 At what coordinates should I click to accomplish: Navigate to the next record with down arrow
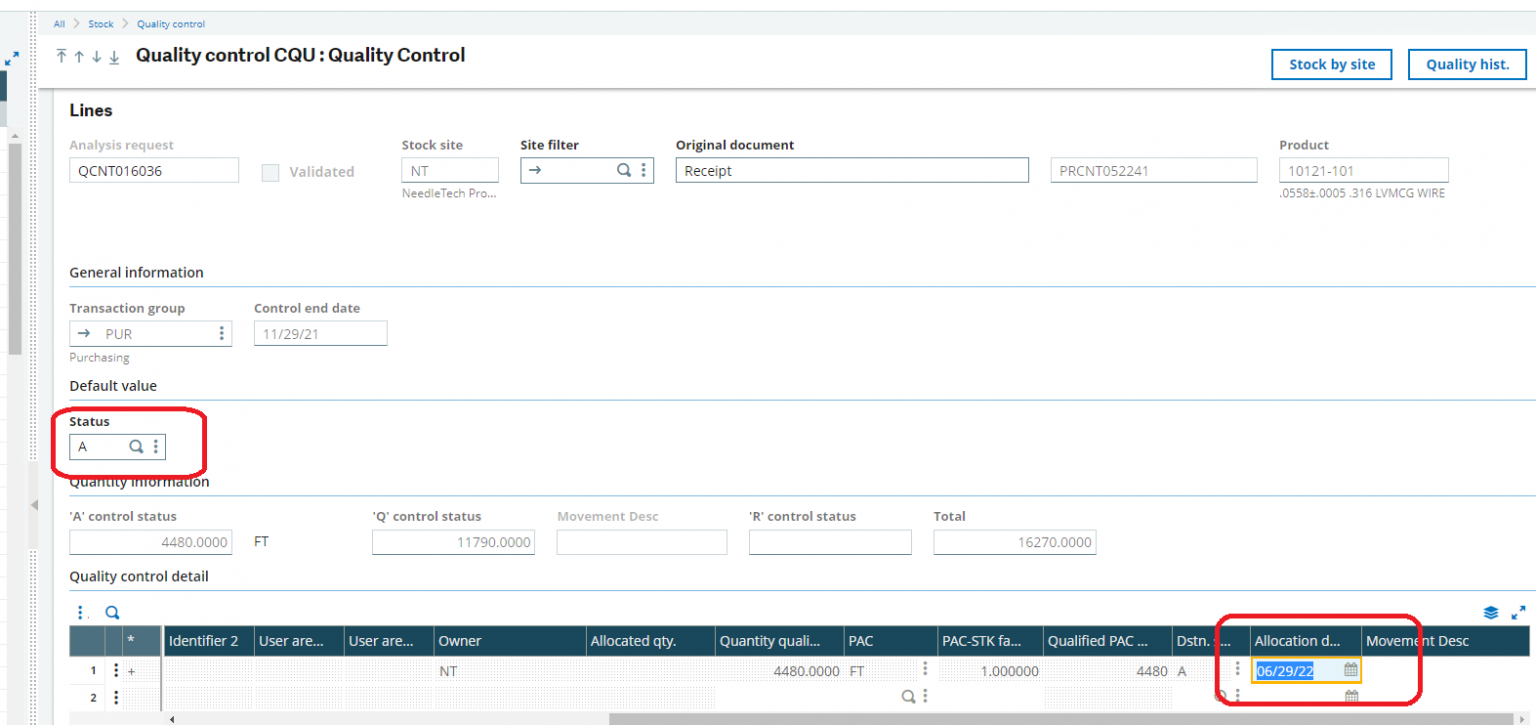coord(96,58)
